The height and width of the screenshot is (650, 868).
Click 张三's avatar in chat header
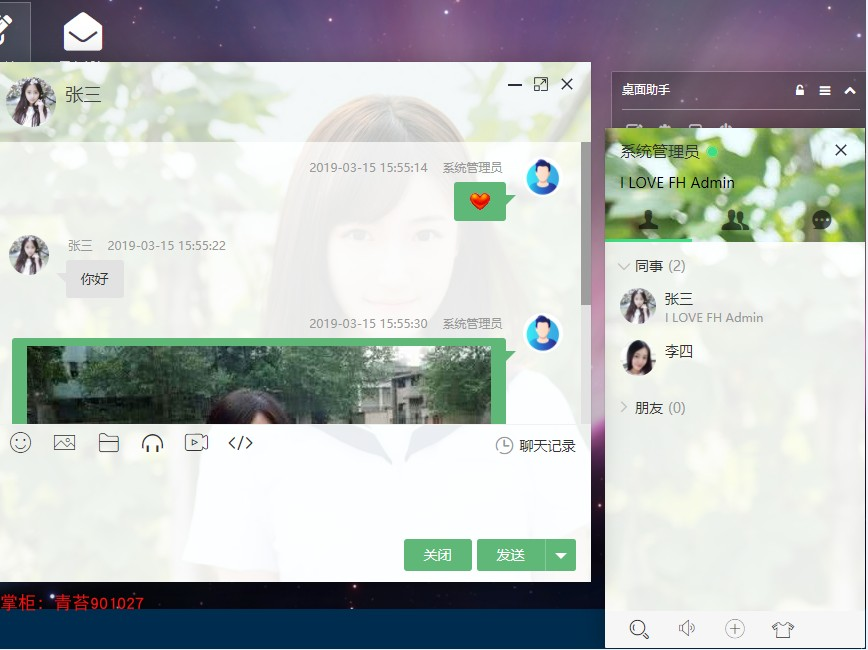point(30,102)
